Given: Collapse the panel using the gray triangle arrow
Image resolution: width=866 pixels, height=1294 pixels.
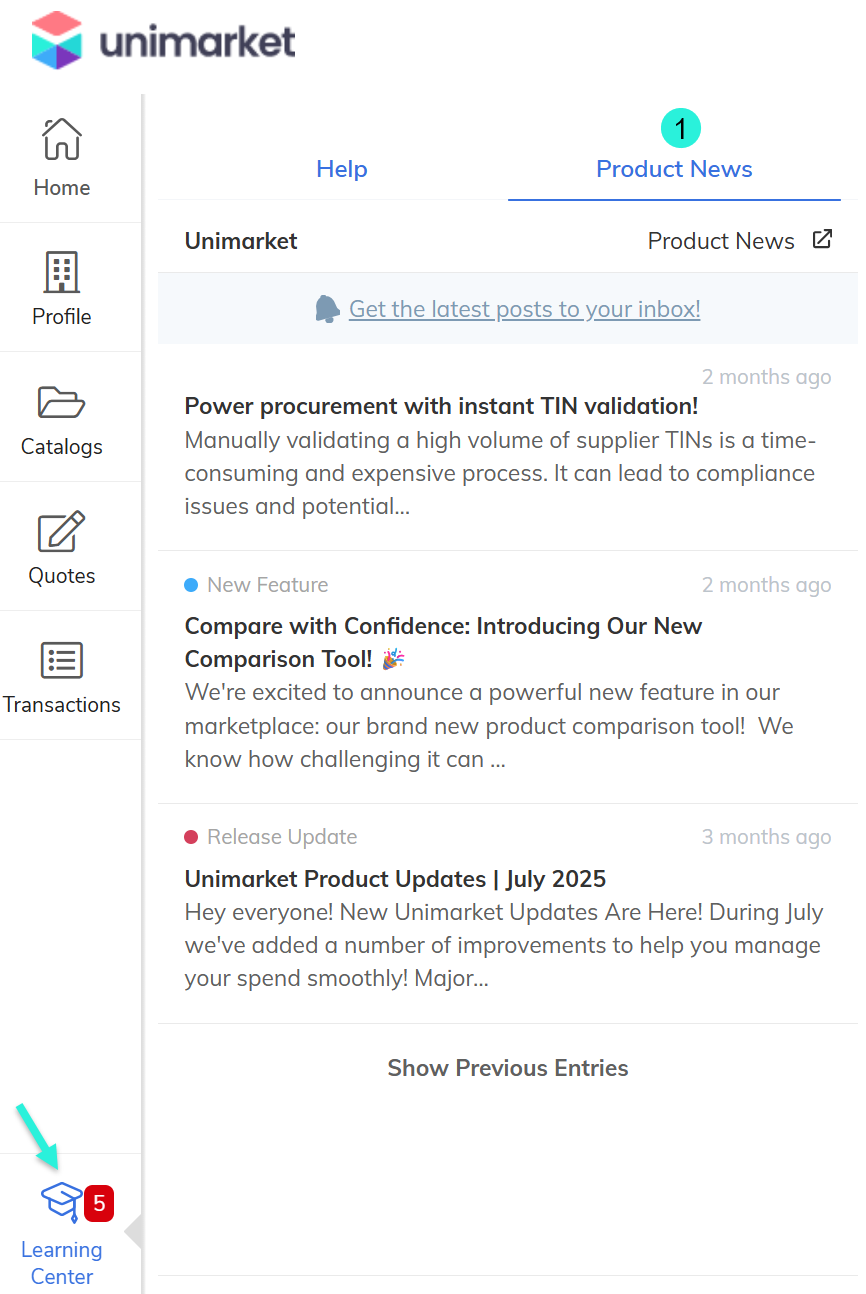Looking at the screenshot, I should click(x=133, y=1232).
